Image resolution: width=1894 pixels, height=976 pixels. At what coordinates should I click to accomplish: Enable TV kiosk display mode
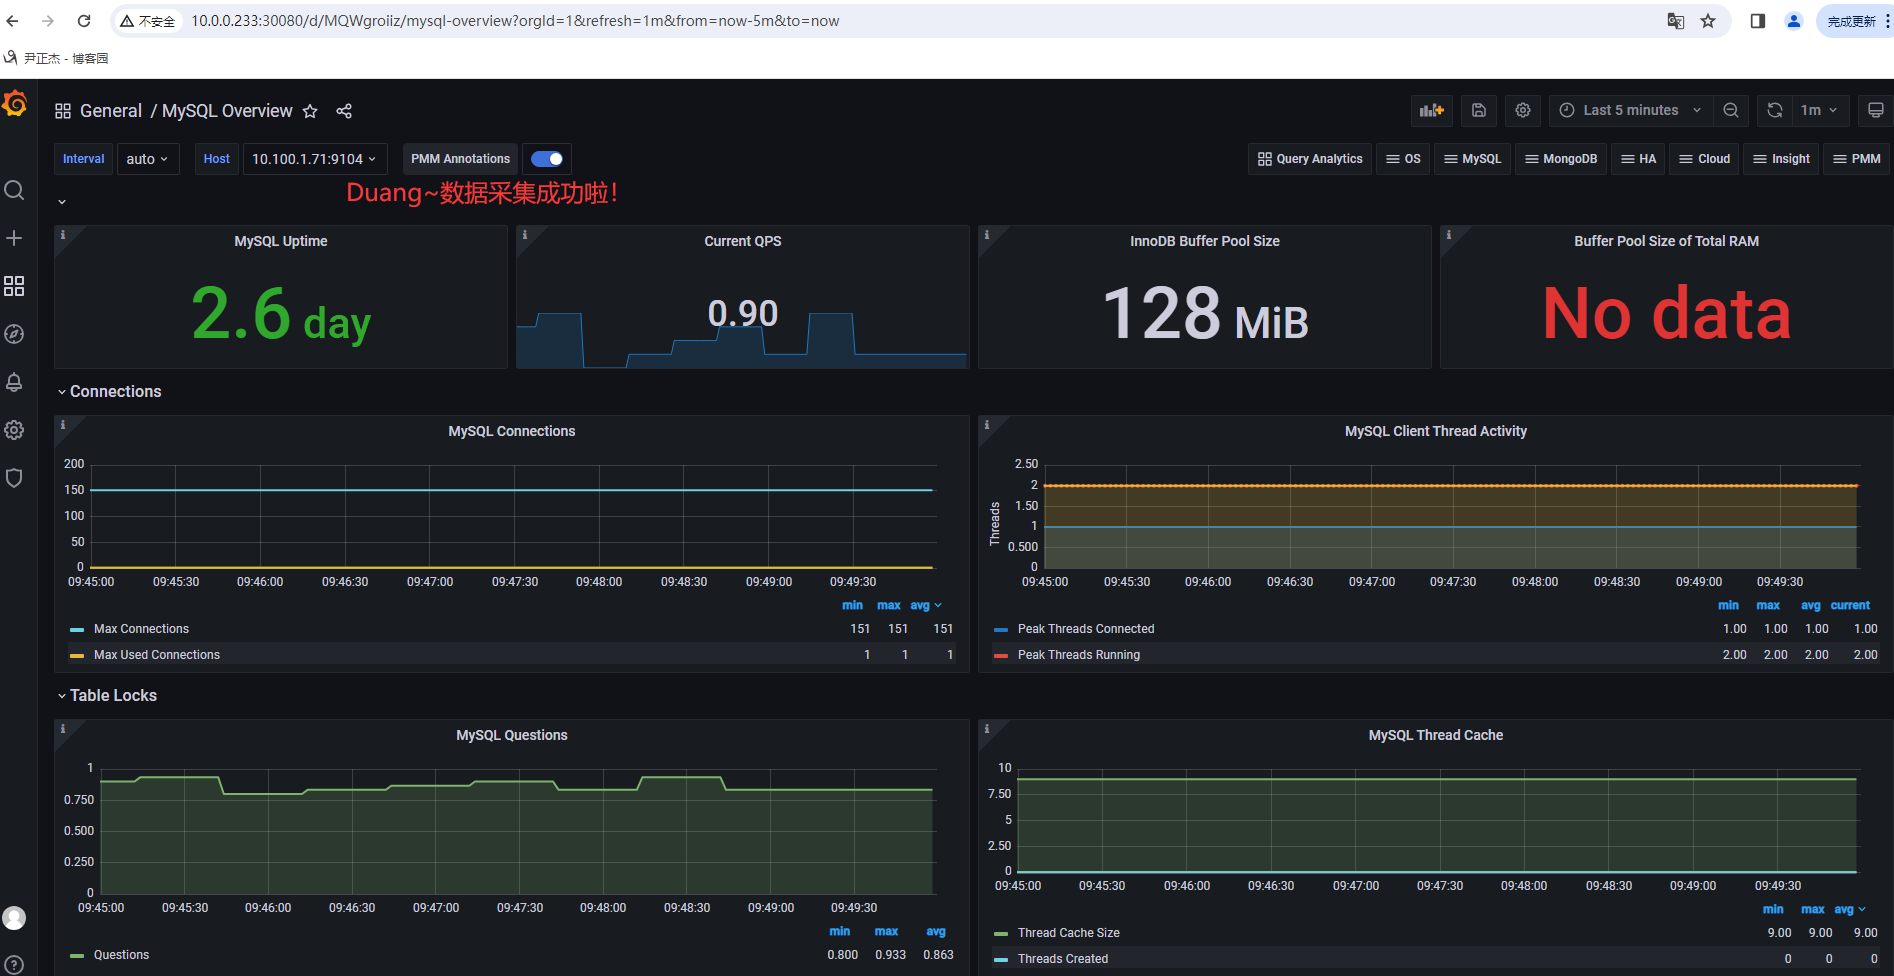coord(1875,110)
